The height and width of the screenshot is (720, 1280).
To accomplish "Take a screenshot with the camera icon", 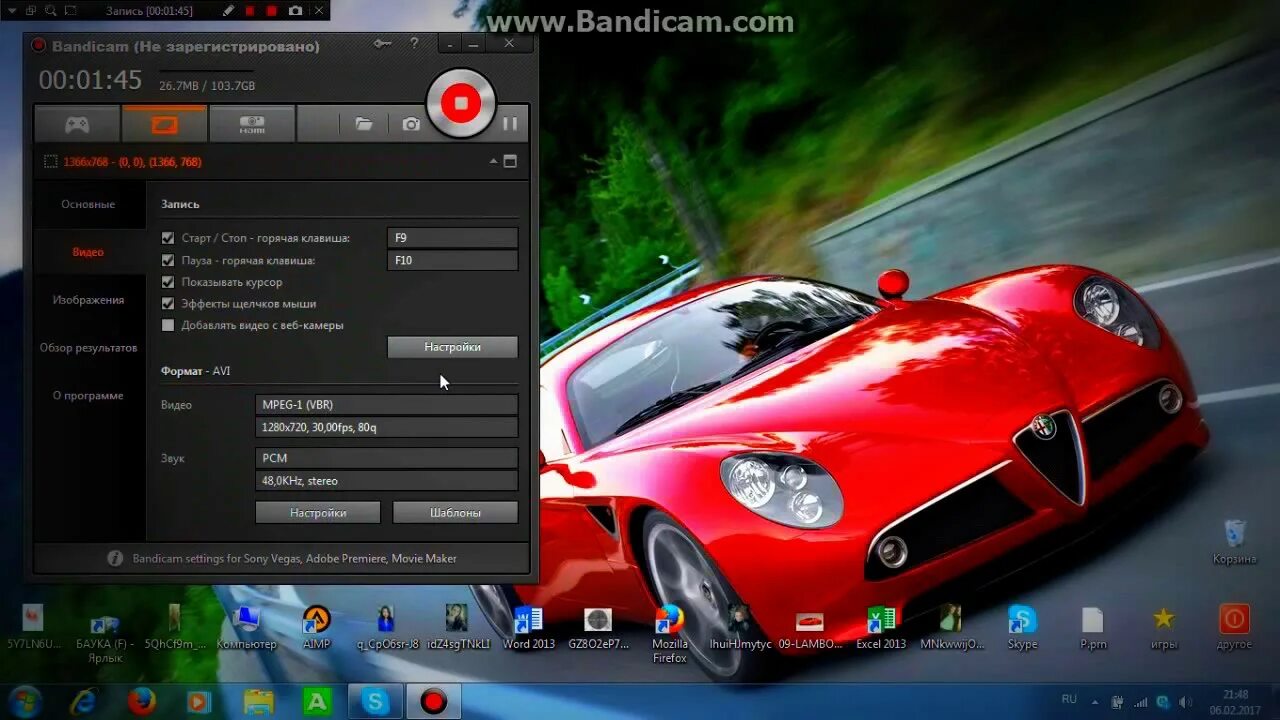I will pyautogui.click(x=410, y=123).
